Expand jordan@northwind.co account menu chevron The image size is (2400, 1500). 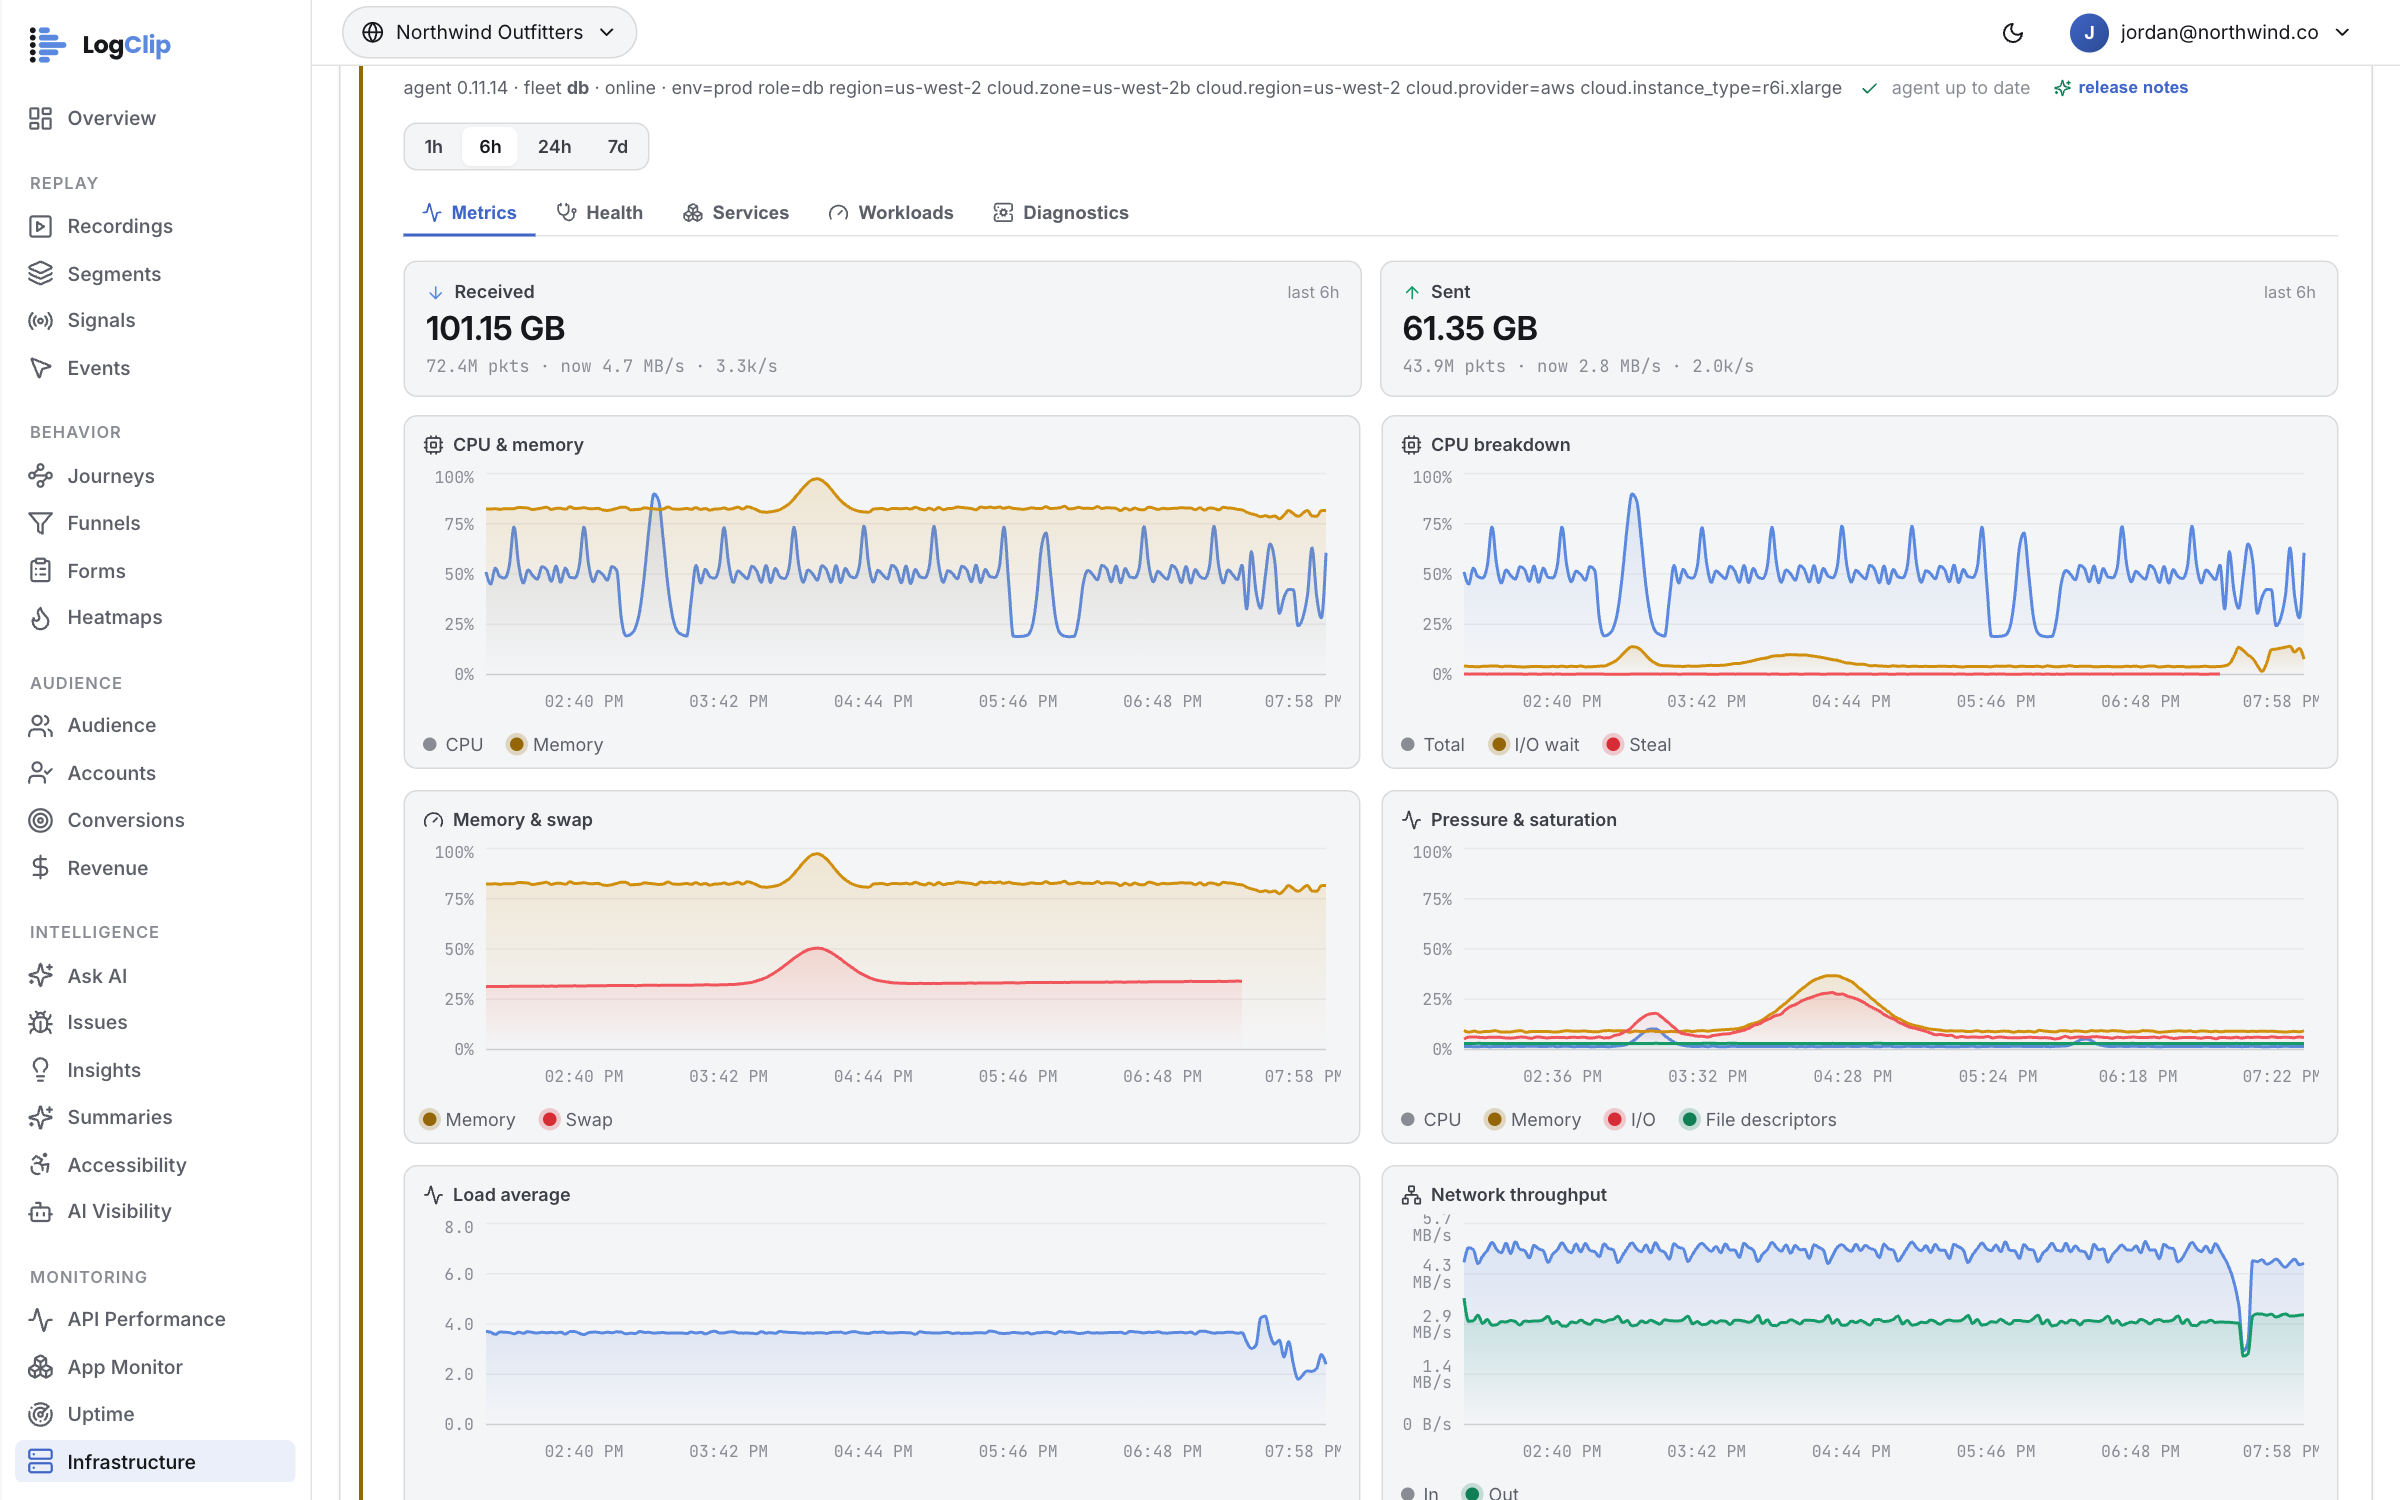2342,32
